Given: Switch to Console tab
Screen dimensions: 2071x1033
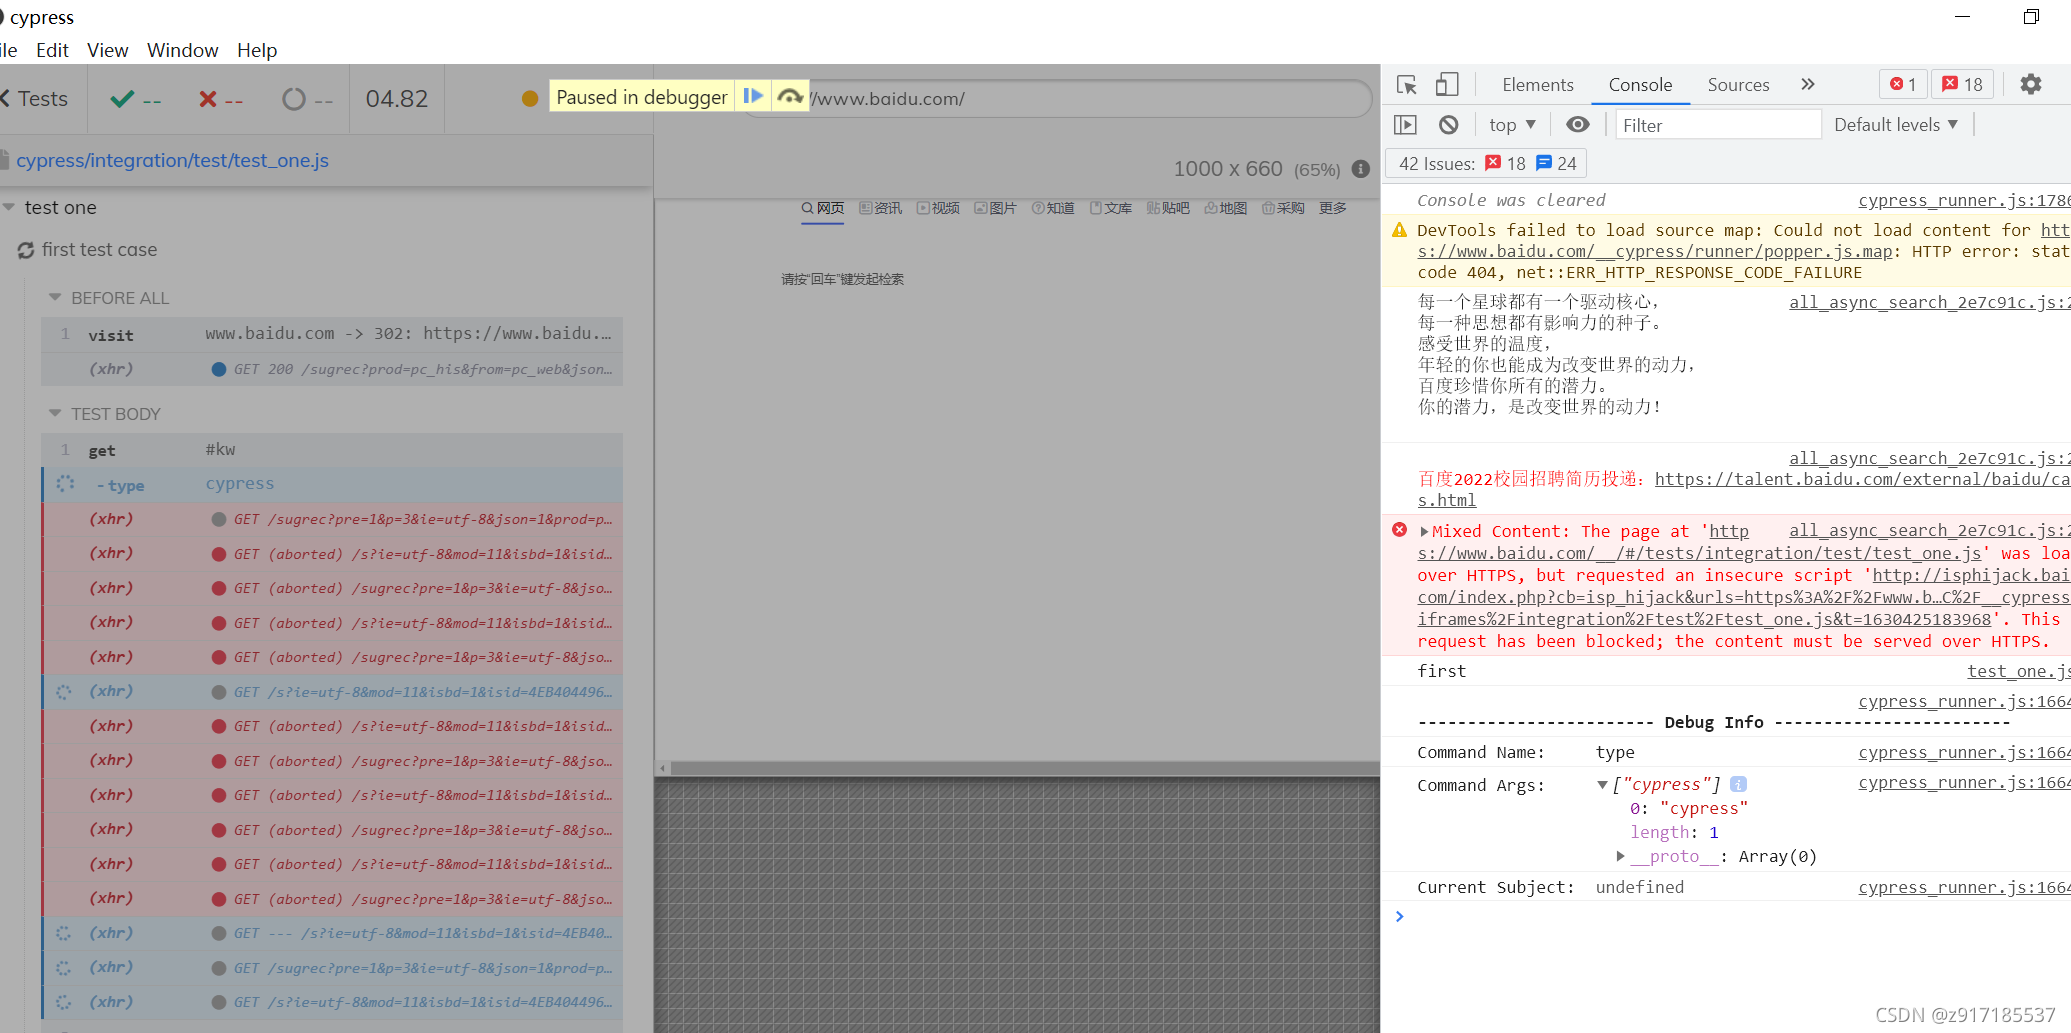Looking at the screenshot, I should 1640,85.
